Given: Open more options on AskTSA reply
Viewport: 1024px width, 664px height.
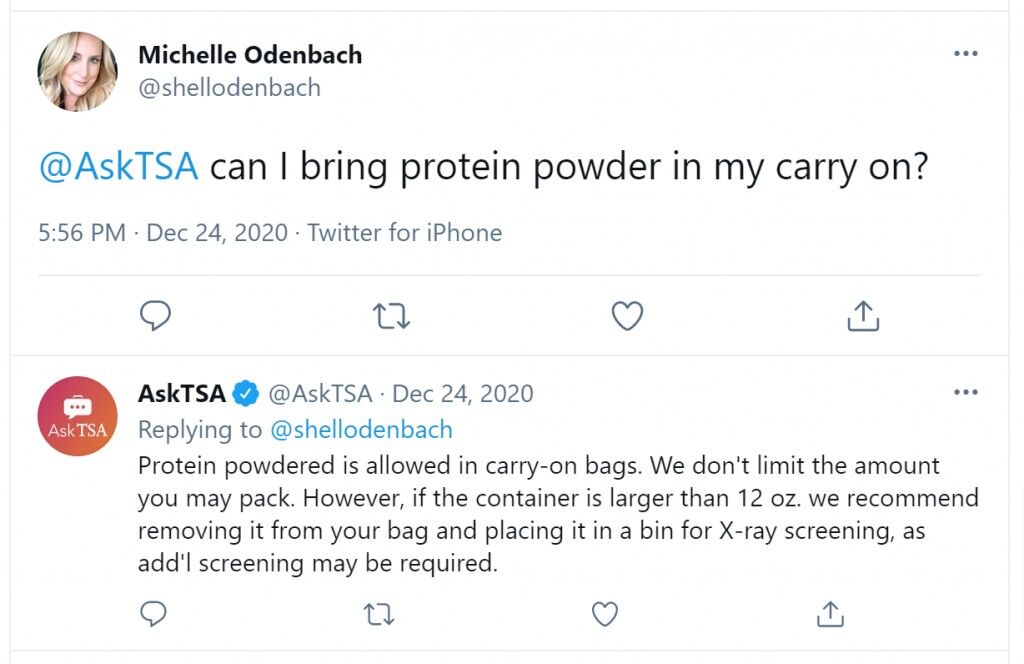Looking at the screenshot, I should [x=966, y=392].
